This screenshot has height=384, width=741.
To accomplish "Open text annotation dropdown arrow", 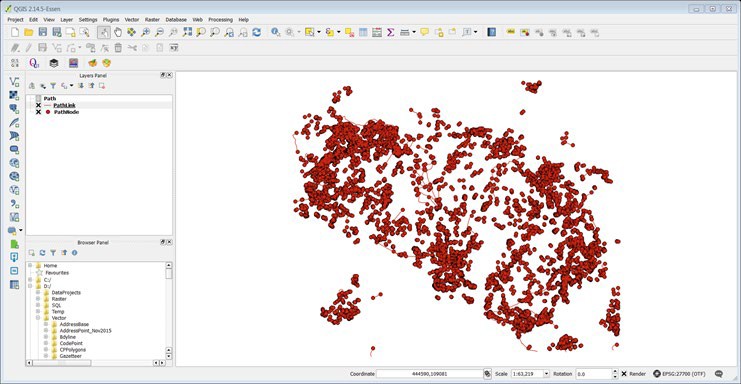I will point(475,32).
